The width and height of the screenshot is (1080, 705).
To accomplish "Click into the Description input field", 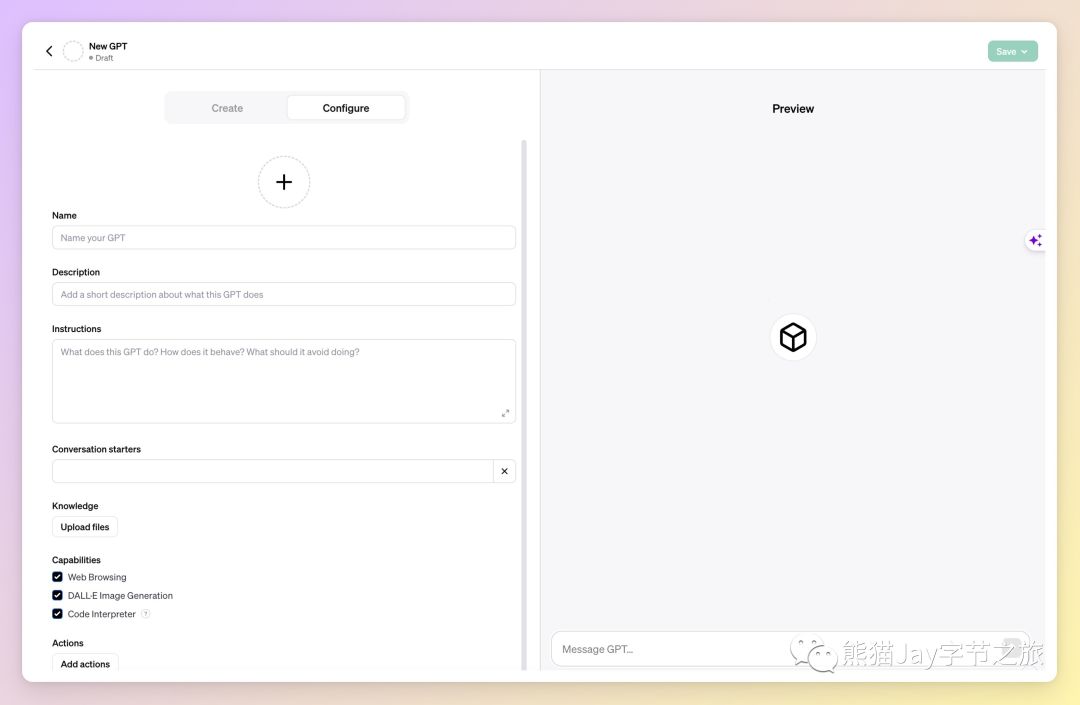I will 284,294.
